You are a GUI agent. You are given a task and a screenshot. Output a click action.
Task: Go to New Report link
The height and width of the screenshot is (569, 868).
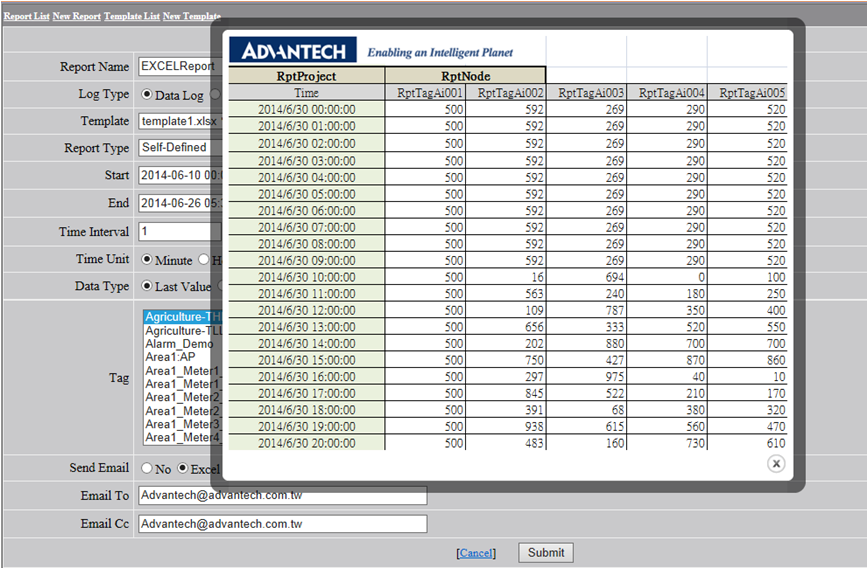coord(76,17)
